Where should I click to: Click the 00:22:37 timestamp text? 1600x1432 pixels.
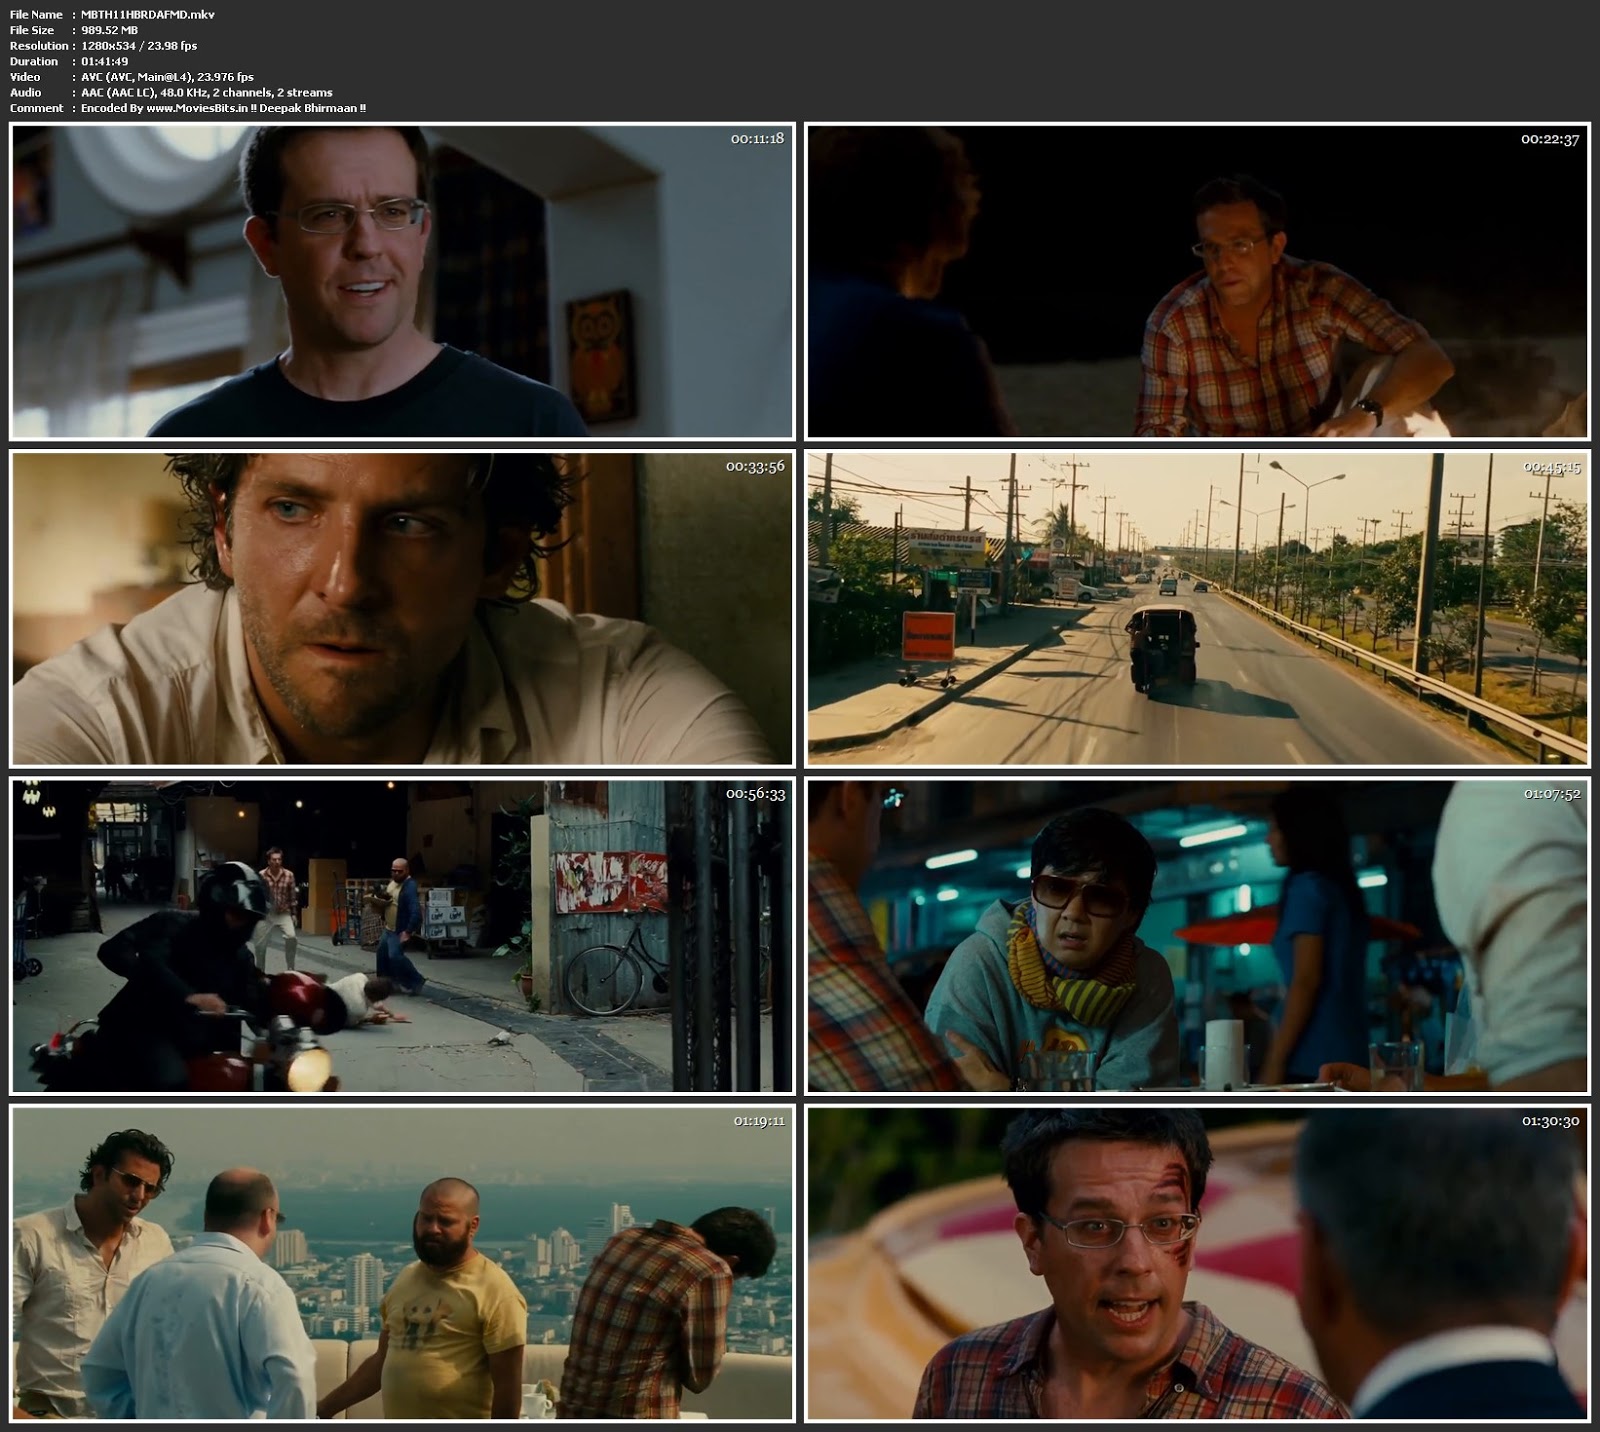[1550, 139]
